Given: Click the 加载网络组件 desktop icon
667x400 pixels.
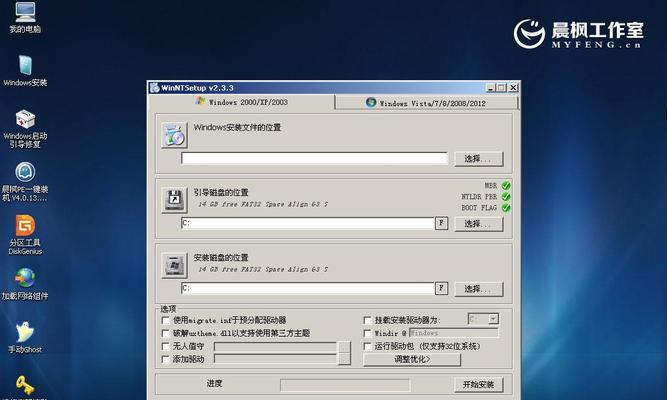Looking at the screenshot, I should (x=25, y=284).
